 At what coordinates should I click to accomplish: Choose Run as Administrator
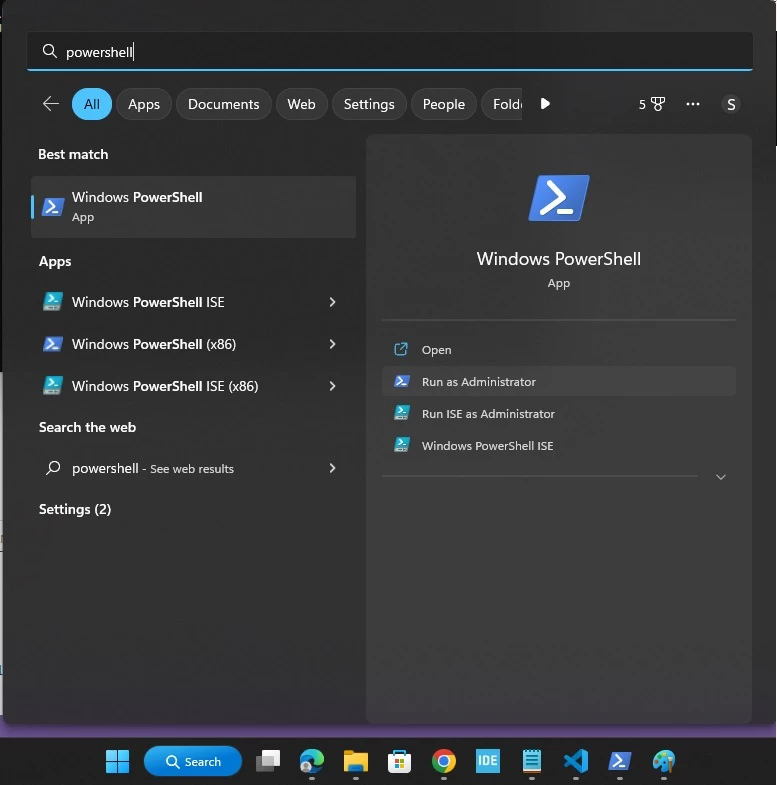(559, 381)
